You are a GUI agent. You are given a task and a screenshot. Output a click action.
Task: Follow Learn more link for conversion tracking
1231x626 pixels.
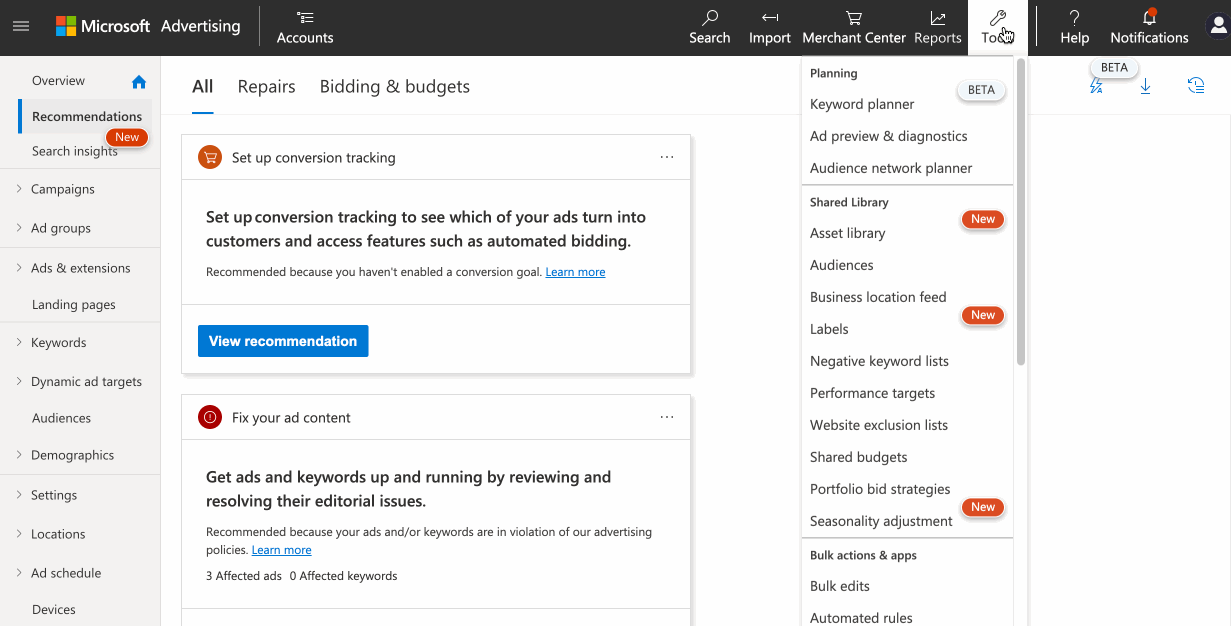pyautogui.click(x=575, y=272)
